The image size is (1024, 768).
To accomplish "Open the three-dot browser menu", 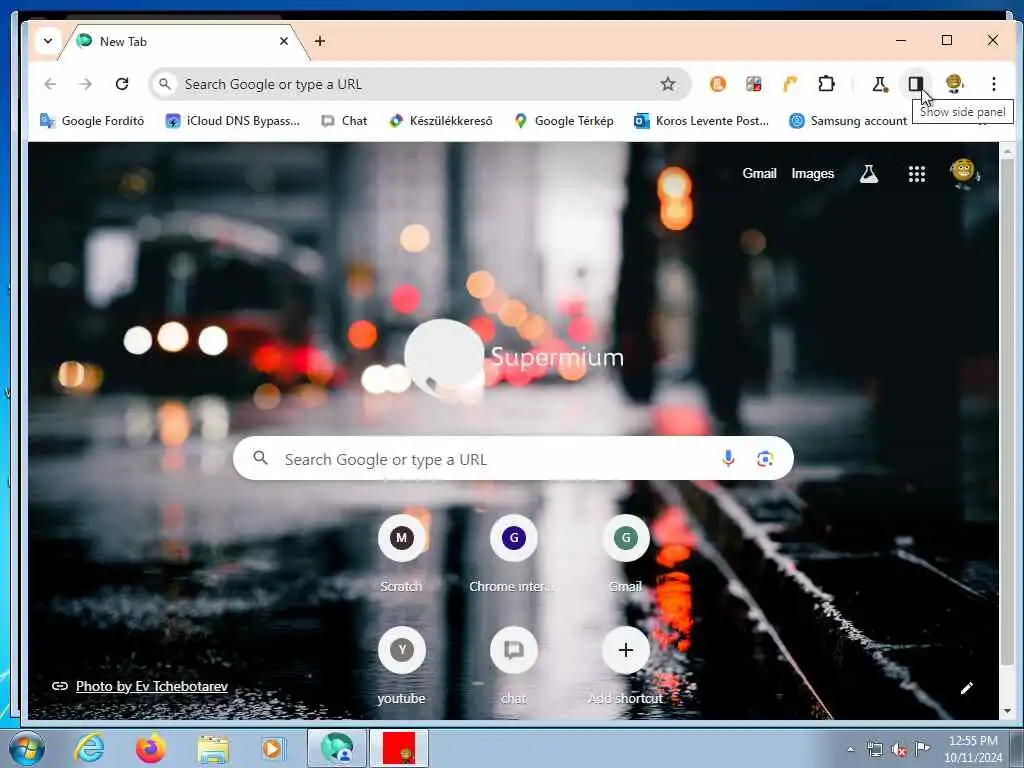I will pyautogui.click(x=993, y=84).
